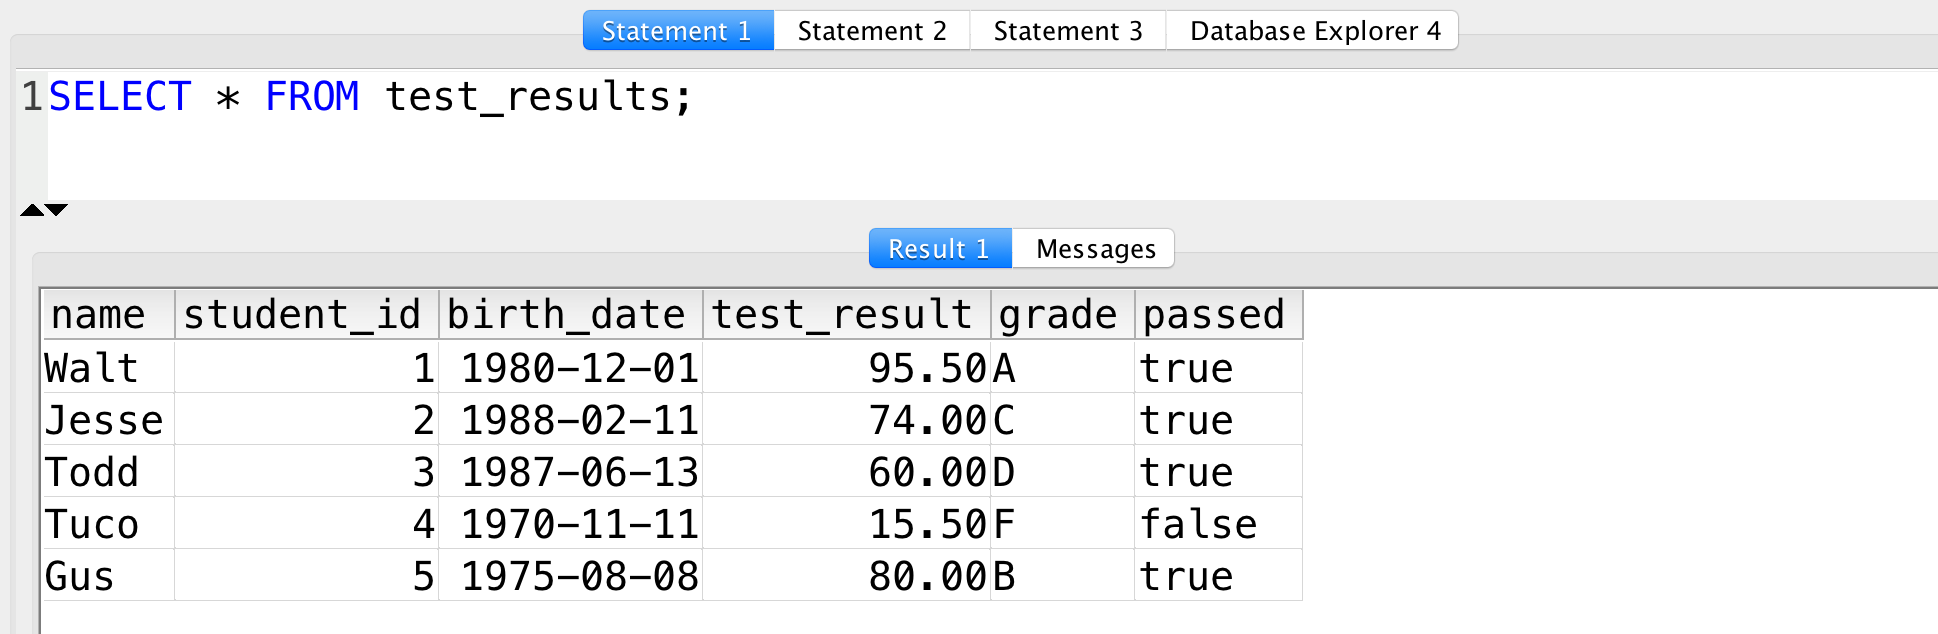This screenshot has height=634, width=1938.
Task: Select student_id cell '5' in Gus's row
Action: click(x=307, y=575)
